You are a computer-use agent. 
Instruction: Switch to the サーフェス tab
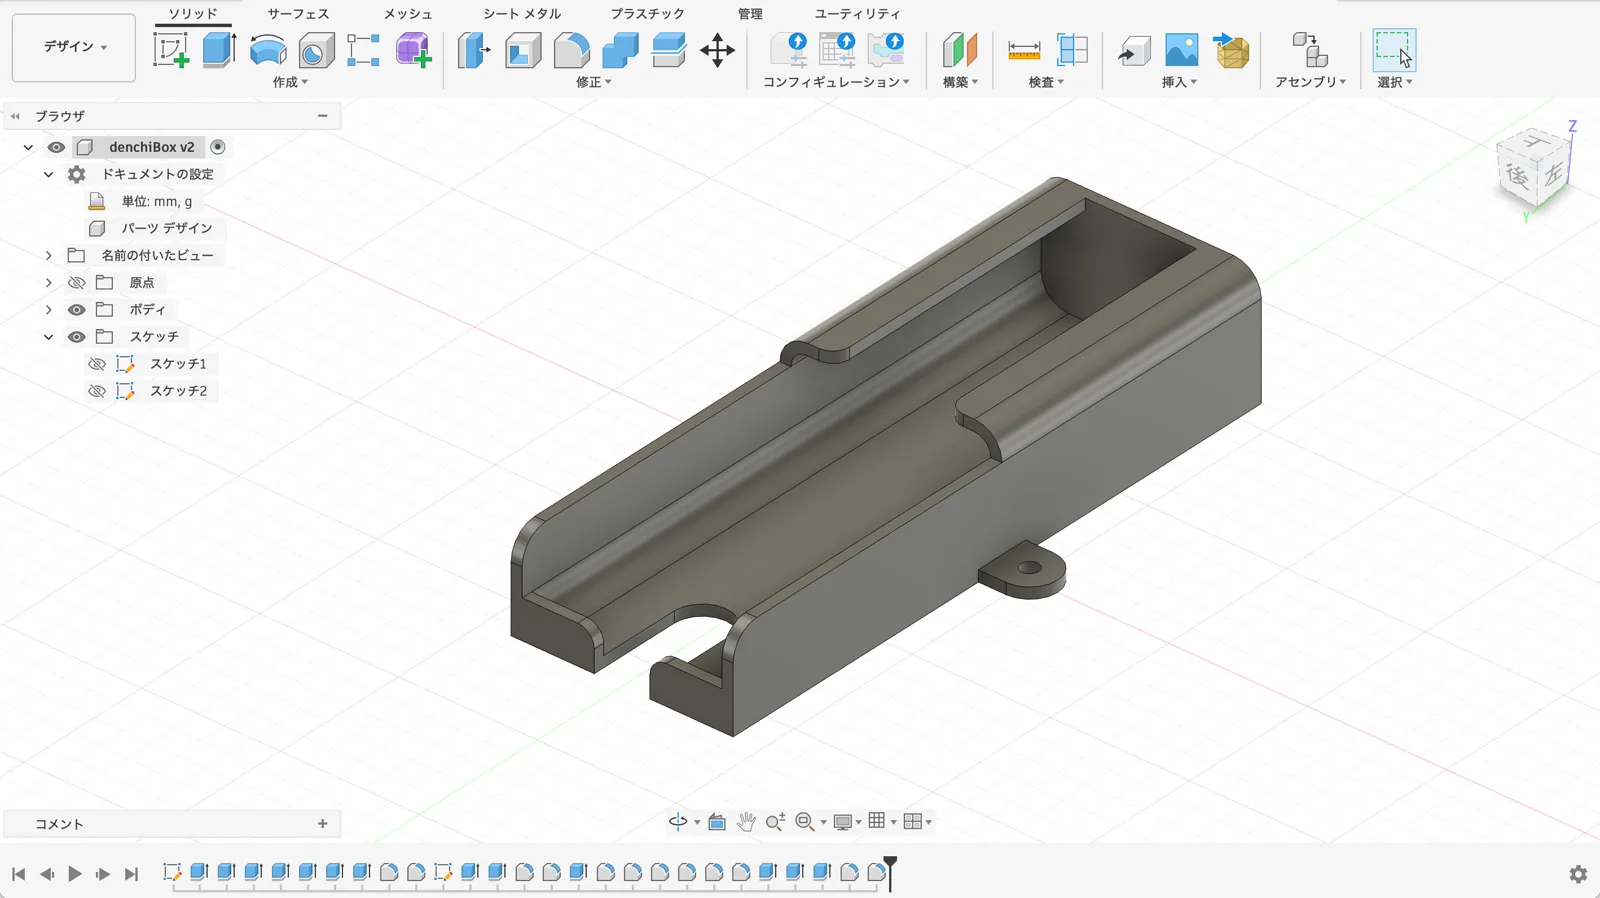pyautogui.click(x=298, y=14)
